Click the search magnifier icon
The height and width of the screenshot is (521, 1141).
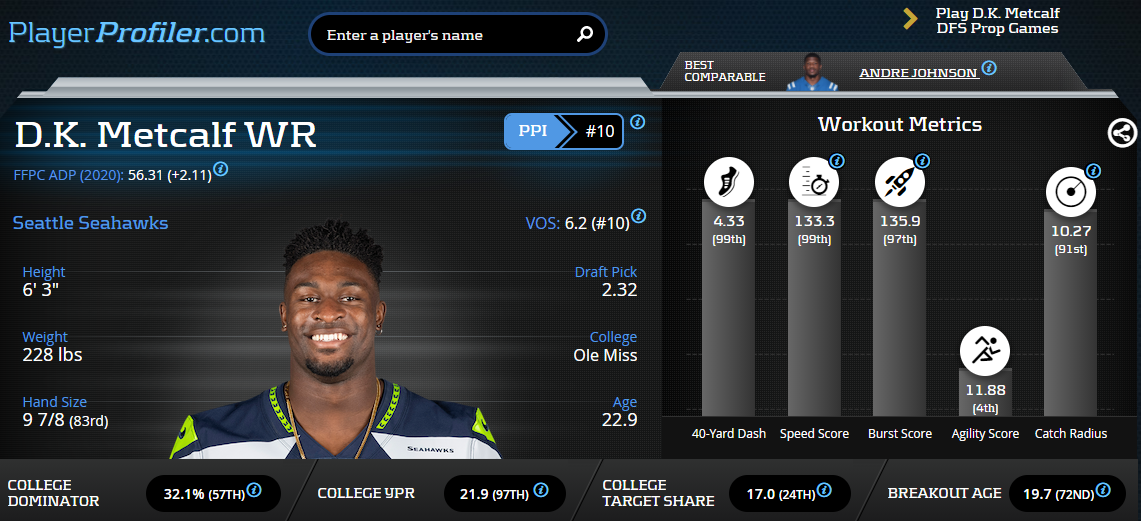point(585,34)
